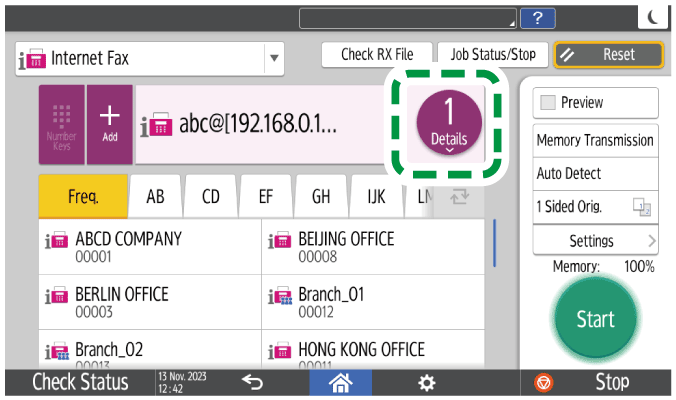This screenshot has height=400, width=676.
Task: Expand the 1 Details destination list
Action: 449,125
